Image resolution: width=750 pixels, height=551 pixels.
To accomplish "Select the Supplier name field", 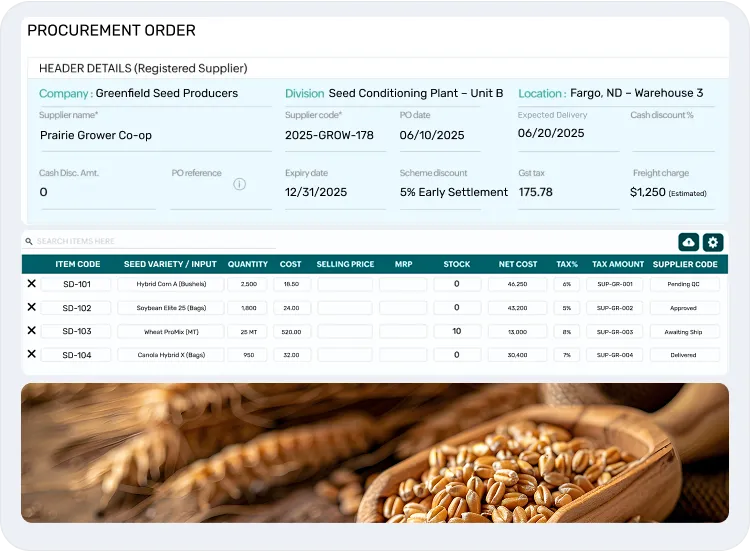I will 154,135.
